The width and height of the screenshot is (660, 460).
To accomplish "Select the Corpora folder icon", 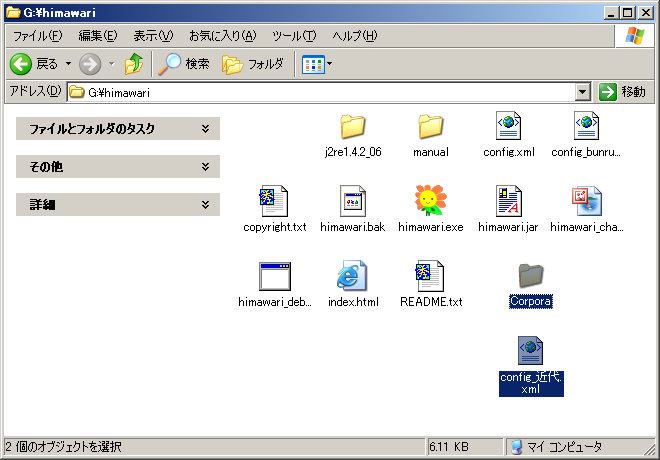I will point(530,276).
